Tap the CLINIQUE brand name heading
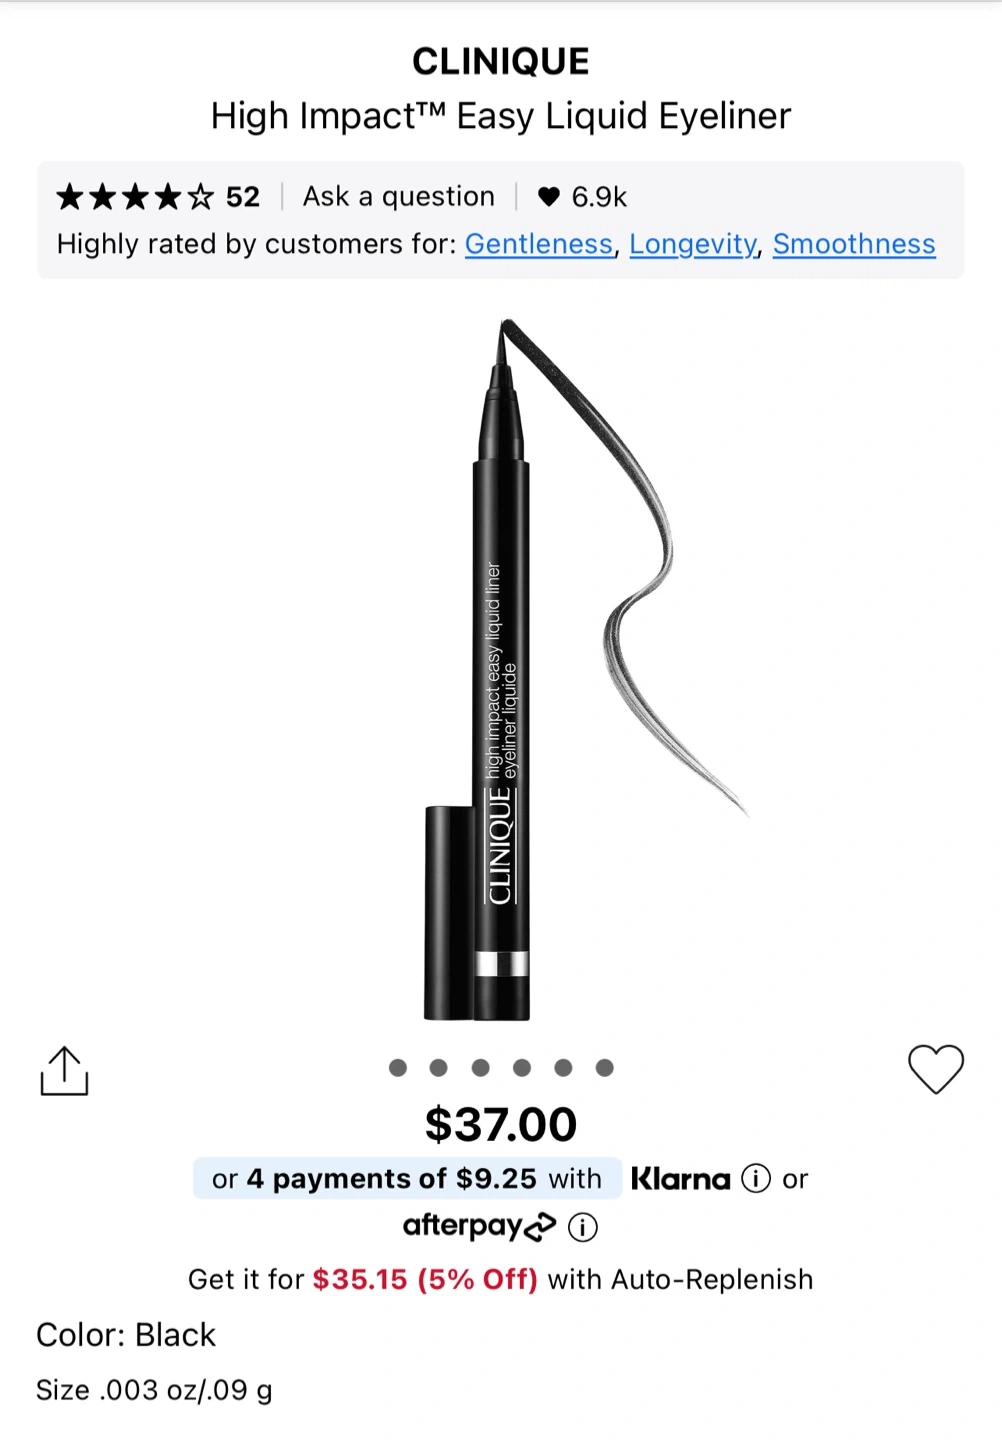 [501, 62]
